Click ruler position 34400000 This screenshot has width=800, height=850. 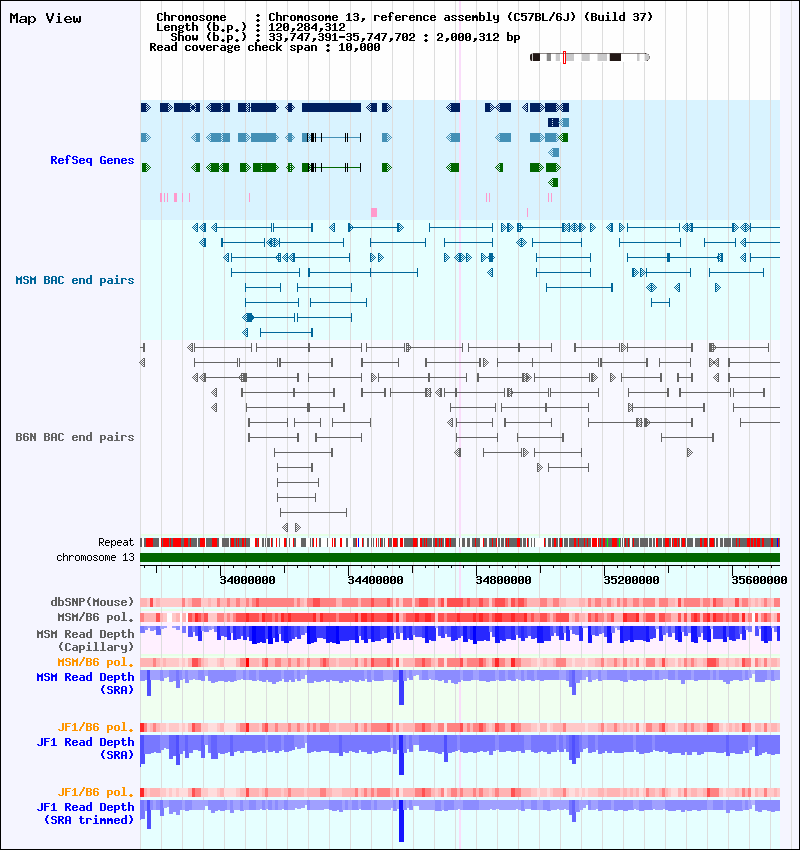tap(375, 580)
